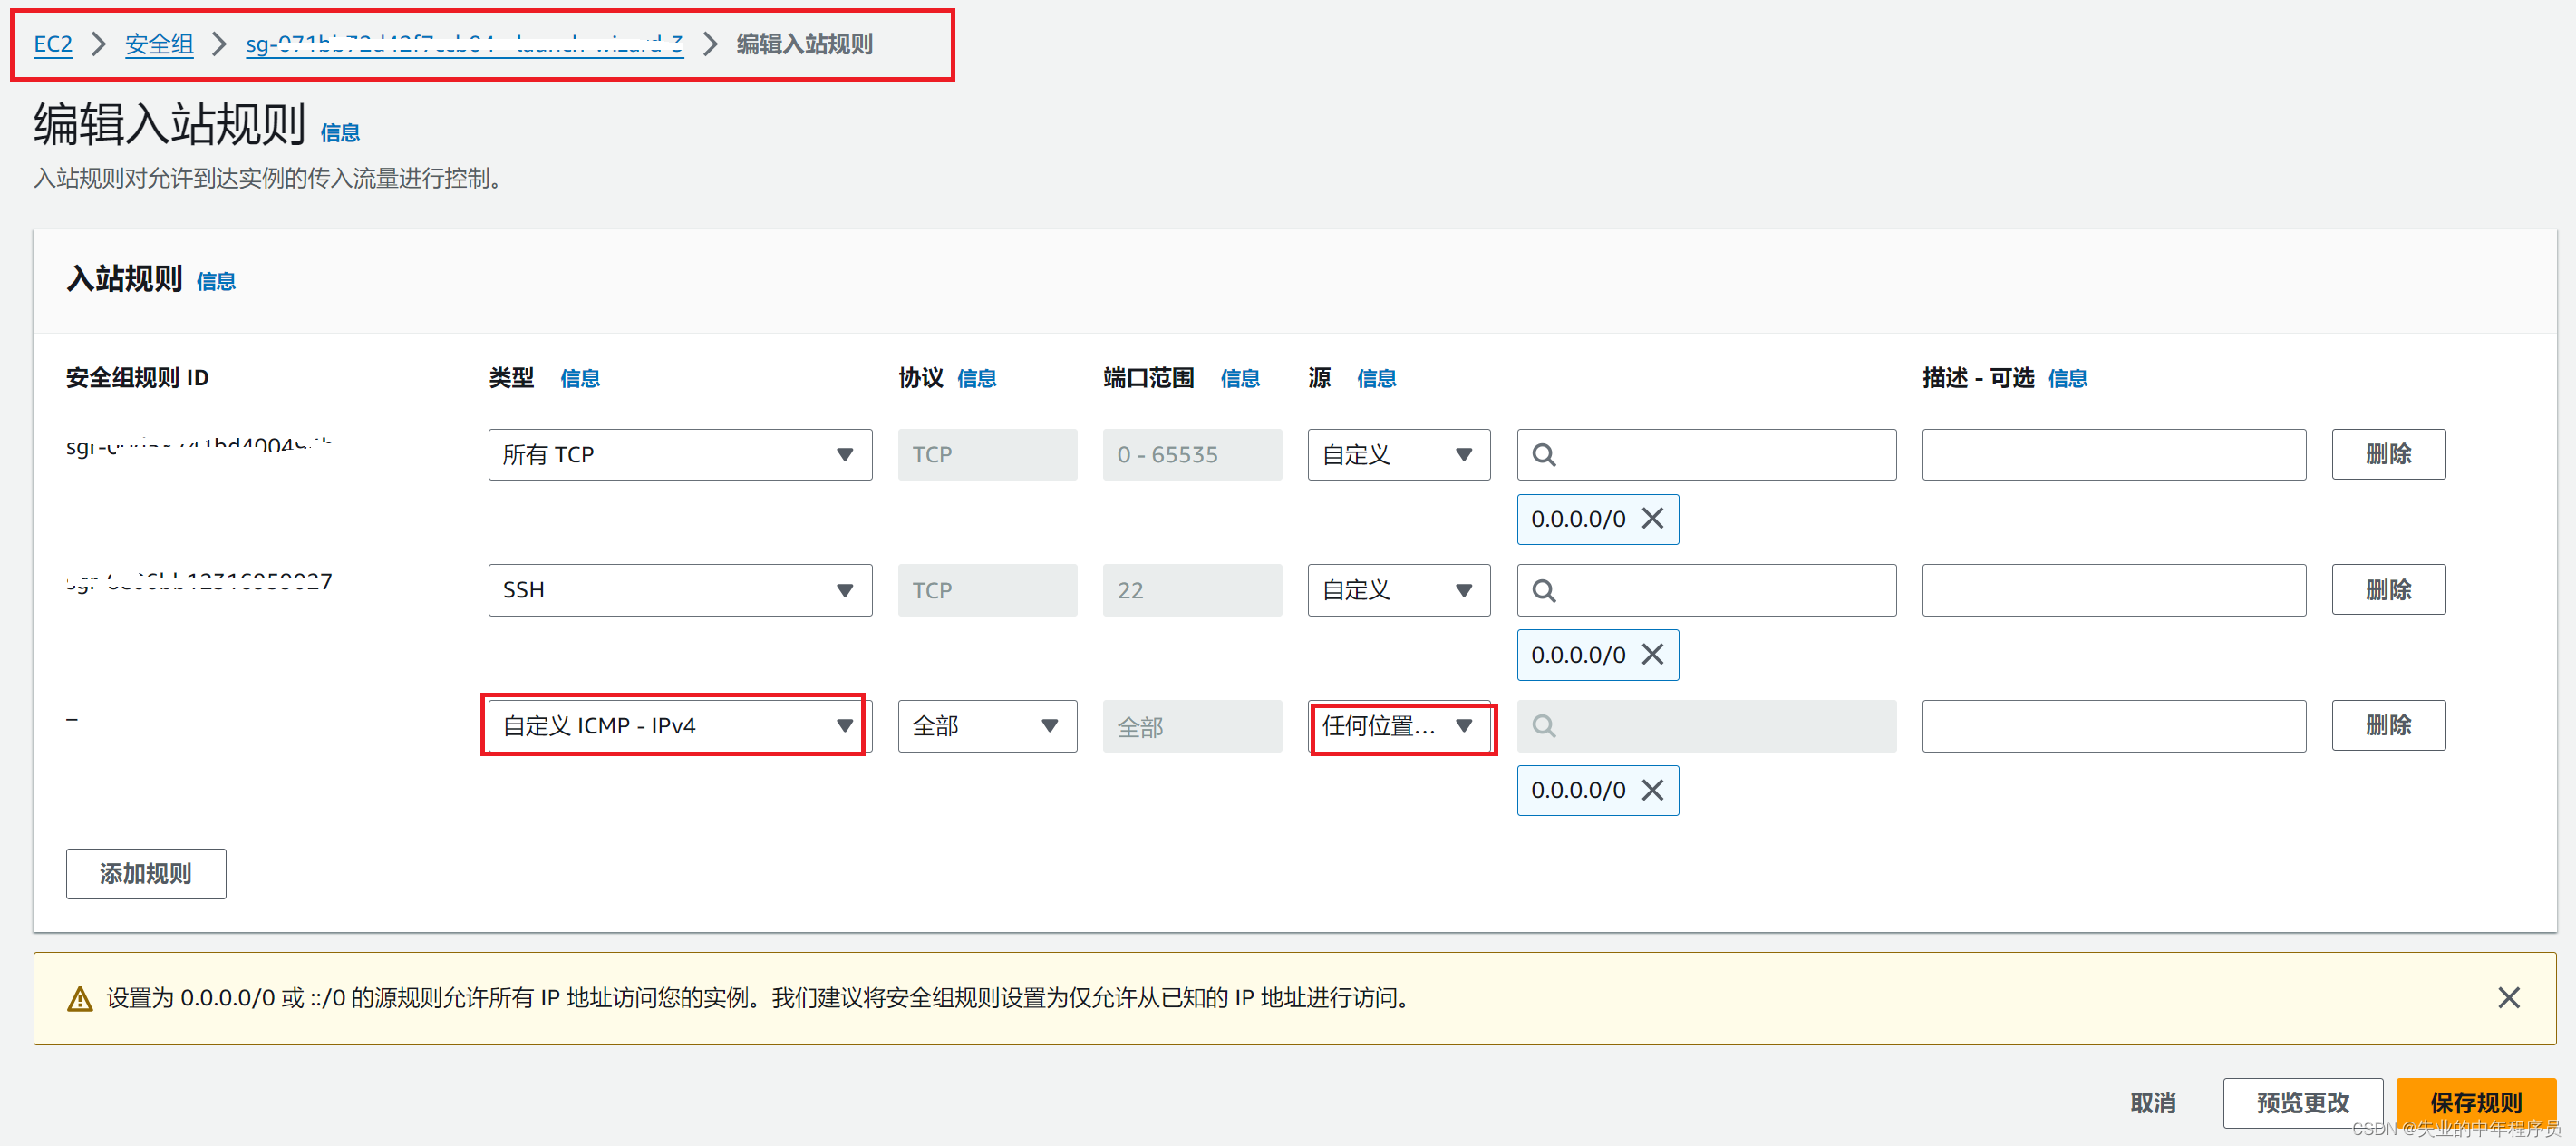This screenshot has height=1146, width=2576.
Task: Click 信息 link beside 入站规则 panel header
Action: point(216,281)
